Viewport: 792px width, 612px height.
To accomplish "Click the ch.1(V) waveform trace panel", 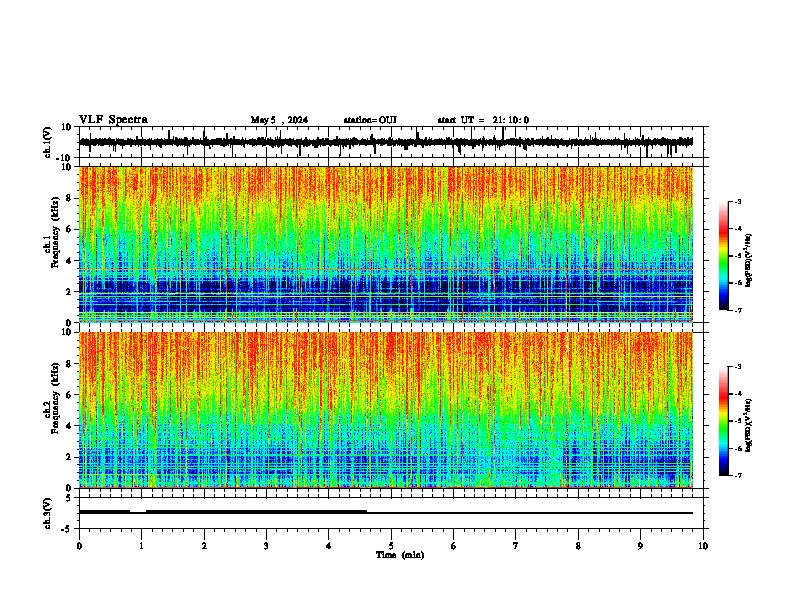I will tap(391, 142).
